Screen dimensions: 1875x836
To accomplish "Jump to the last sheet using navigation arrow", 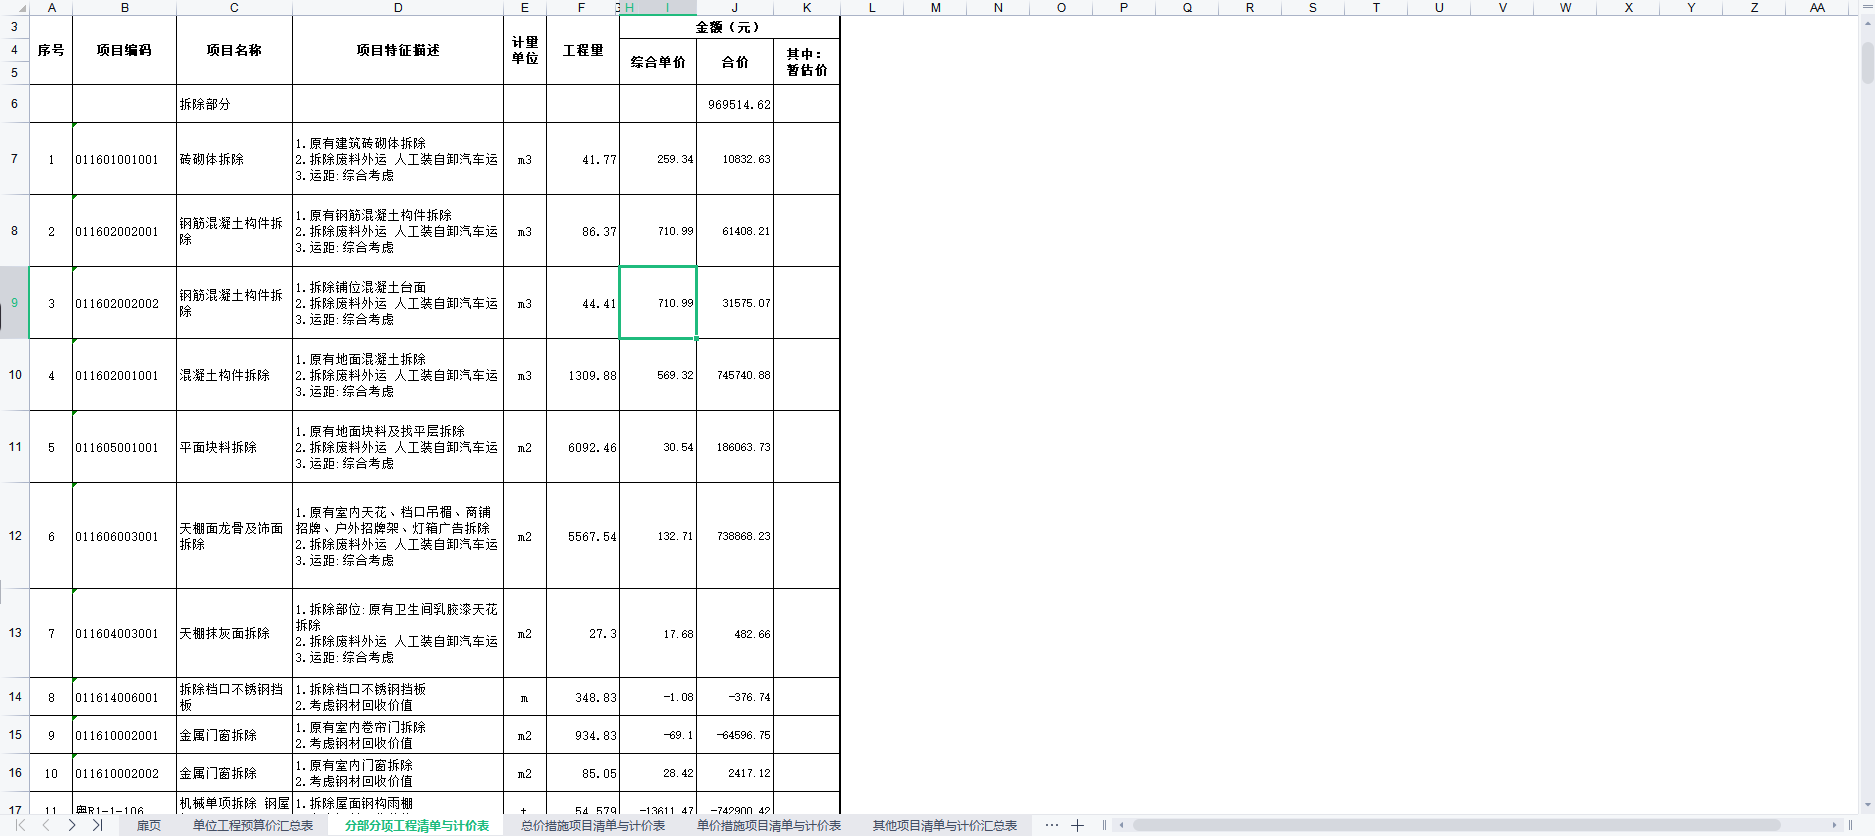I will [97, 825].
